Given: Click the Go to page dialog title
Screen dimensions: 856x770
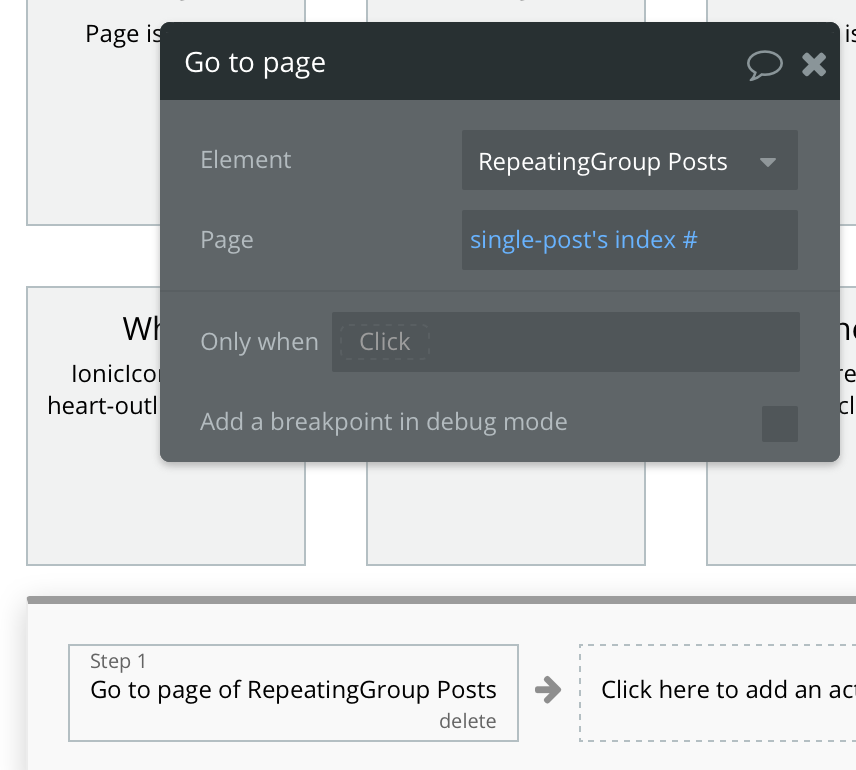Looking at the screenshot, I should coord(255,63).
